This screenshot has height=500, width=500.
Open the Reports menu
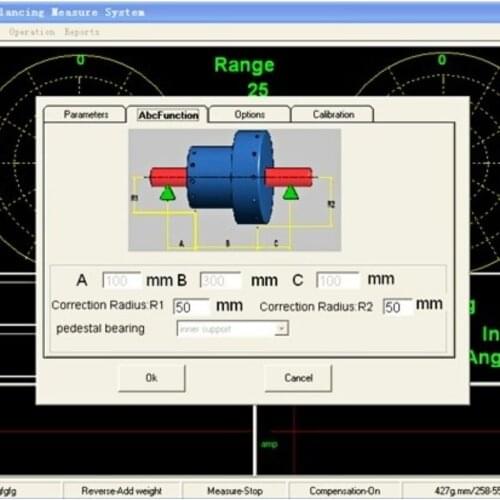click(x=82, y=32)
